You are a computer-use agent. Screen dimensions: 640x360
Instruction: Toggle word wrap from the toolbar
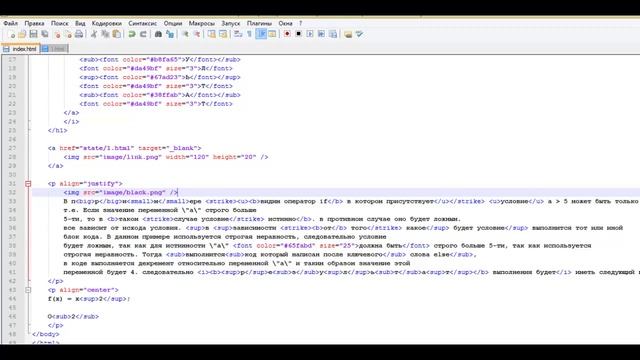(238, 34)
